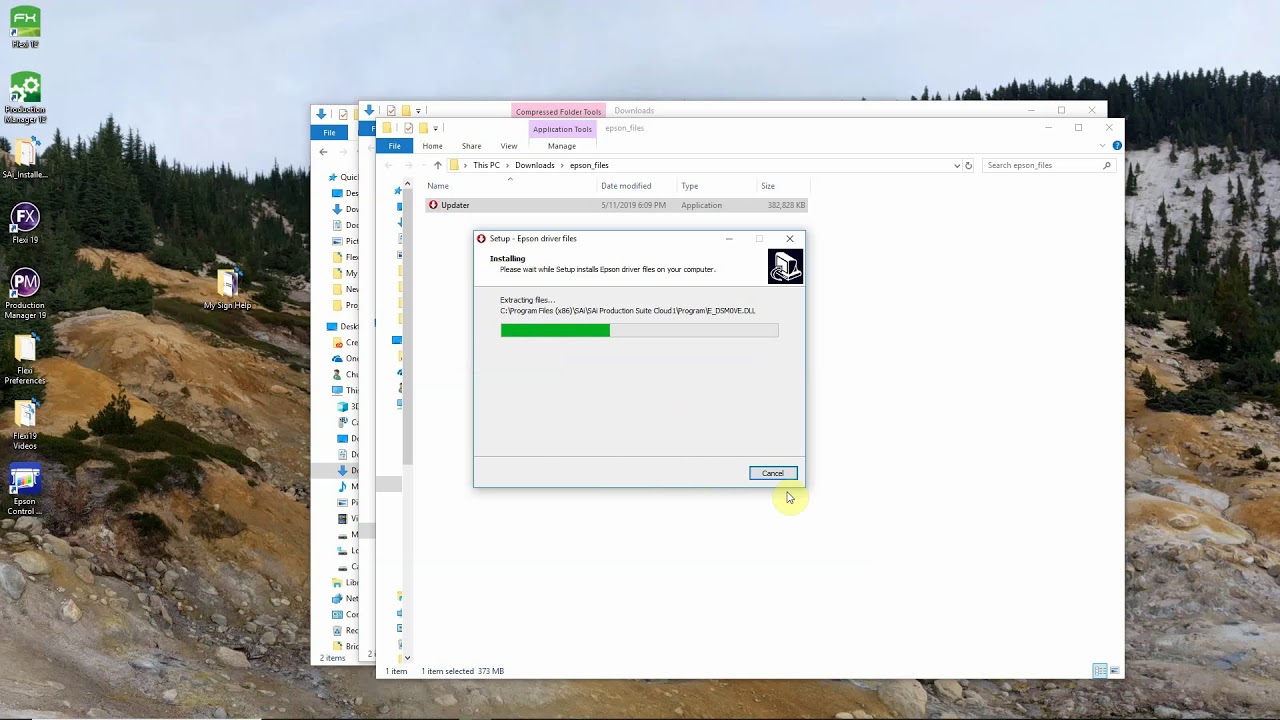The height and width of the screenshot is (720, 1280).
Task: Click the installation progress bar
Action: (639, 330)
